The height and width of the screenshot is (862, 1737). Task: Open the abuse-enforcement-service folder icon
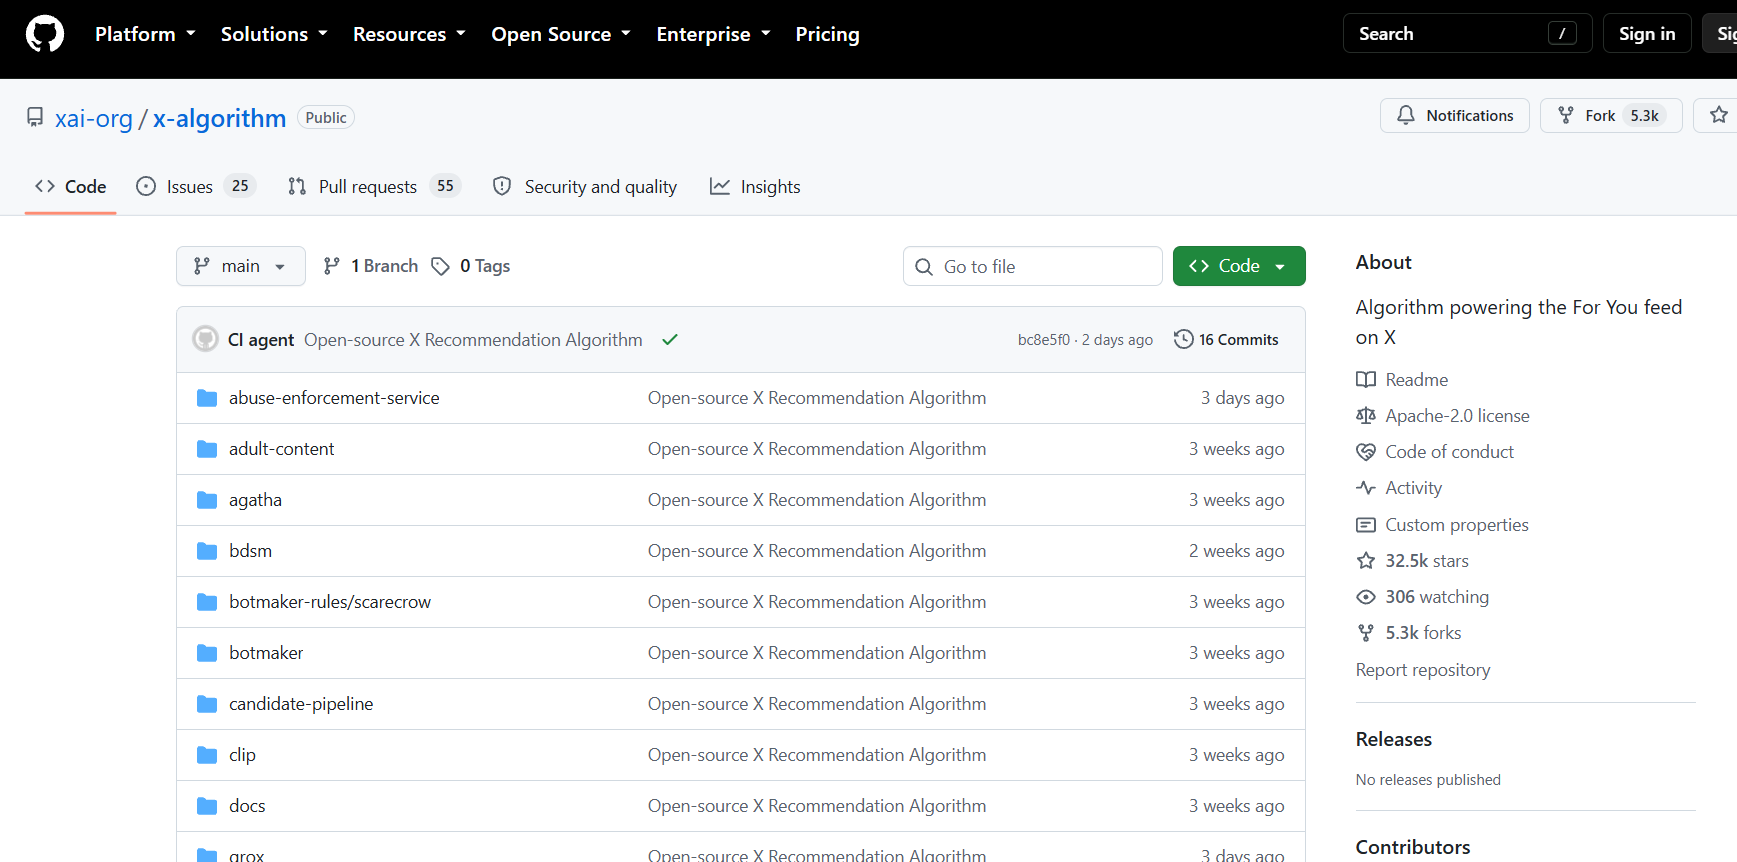pos(207,398)
